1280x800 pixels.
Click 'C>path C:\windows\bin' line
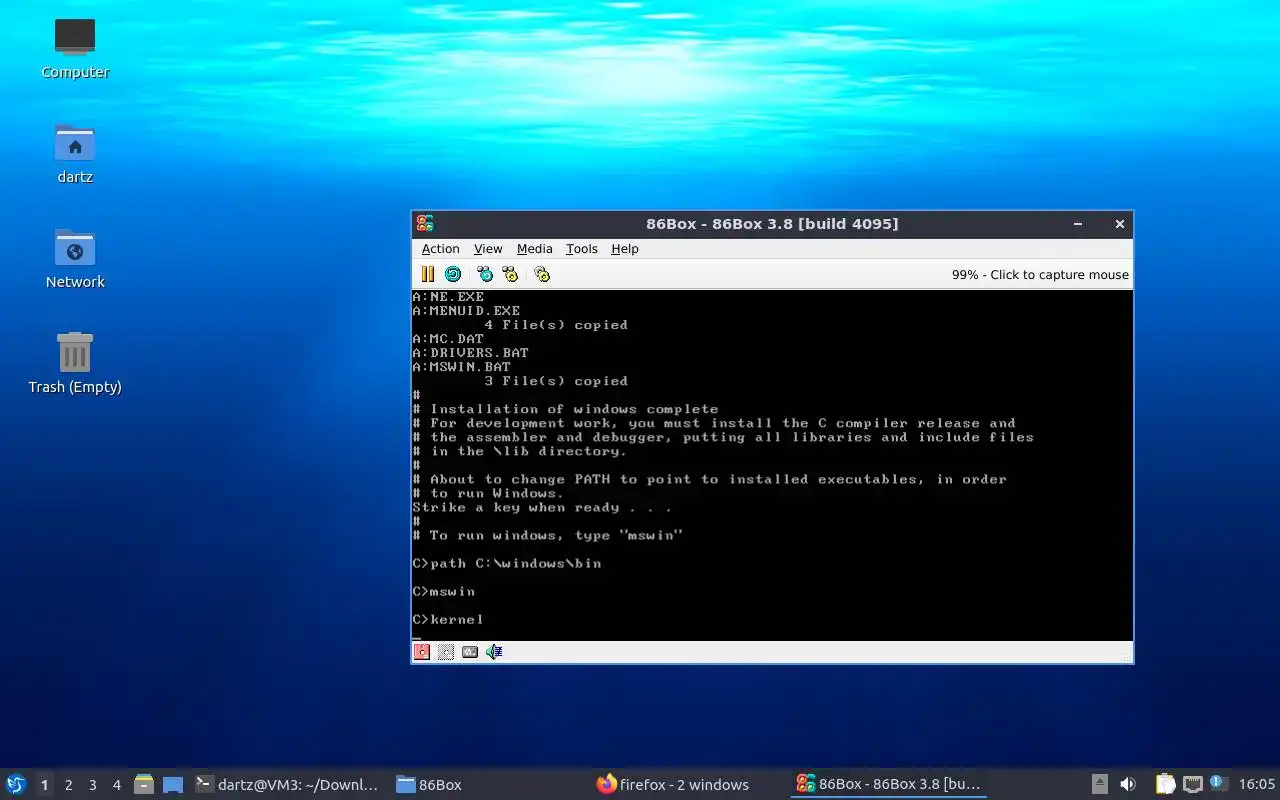click(507, 563)
